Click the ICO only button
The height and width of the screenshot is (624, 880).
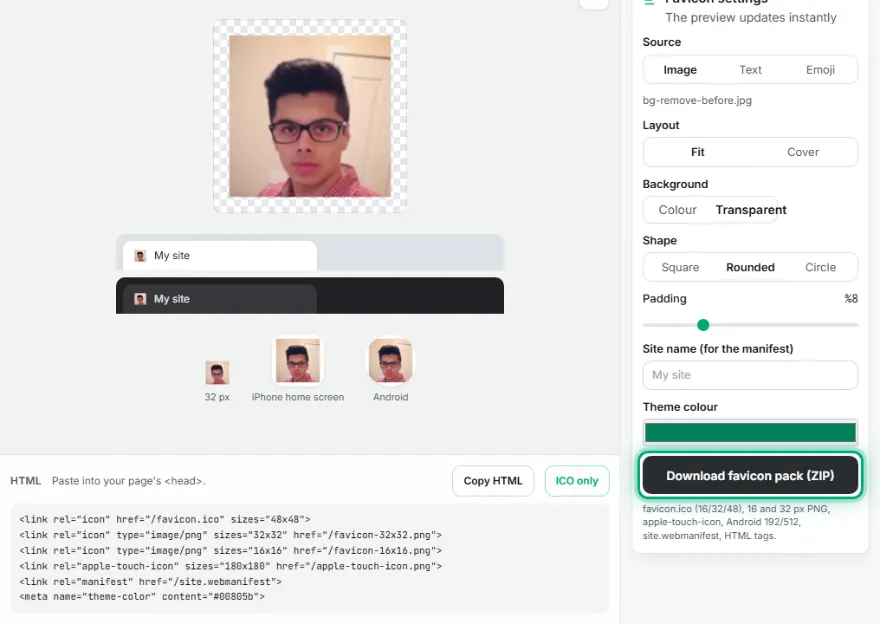pos(577,481)
